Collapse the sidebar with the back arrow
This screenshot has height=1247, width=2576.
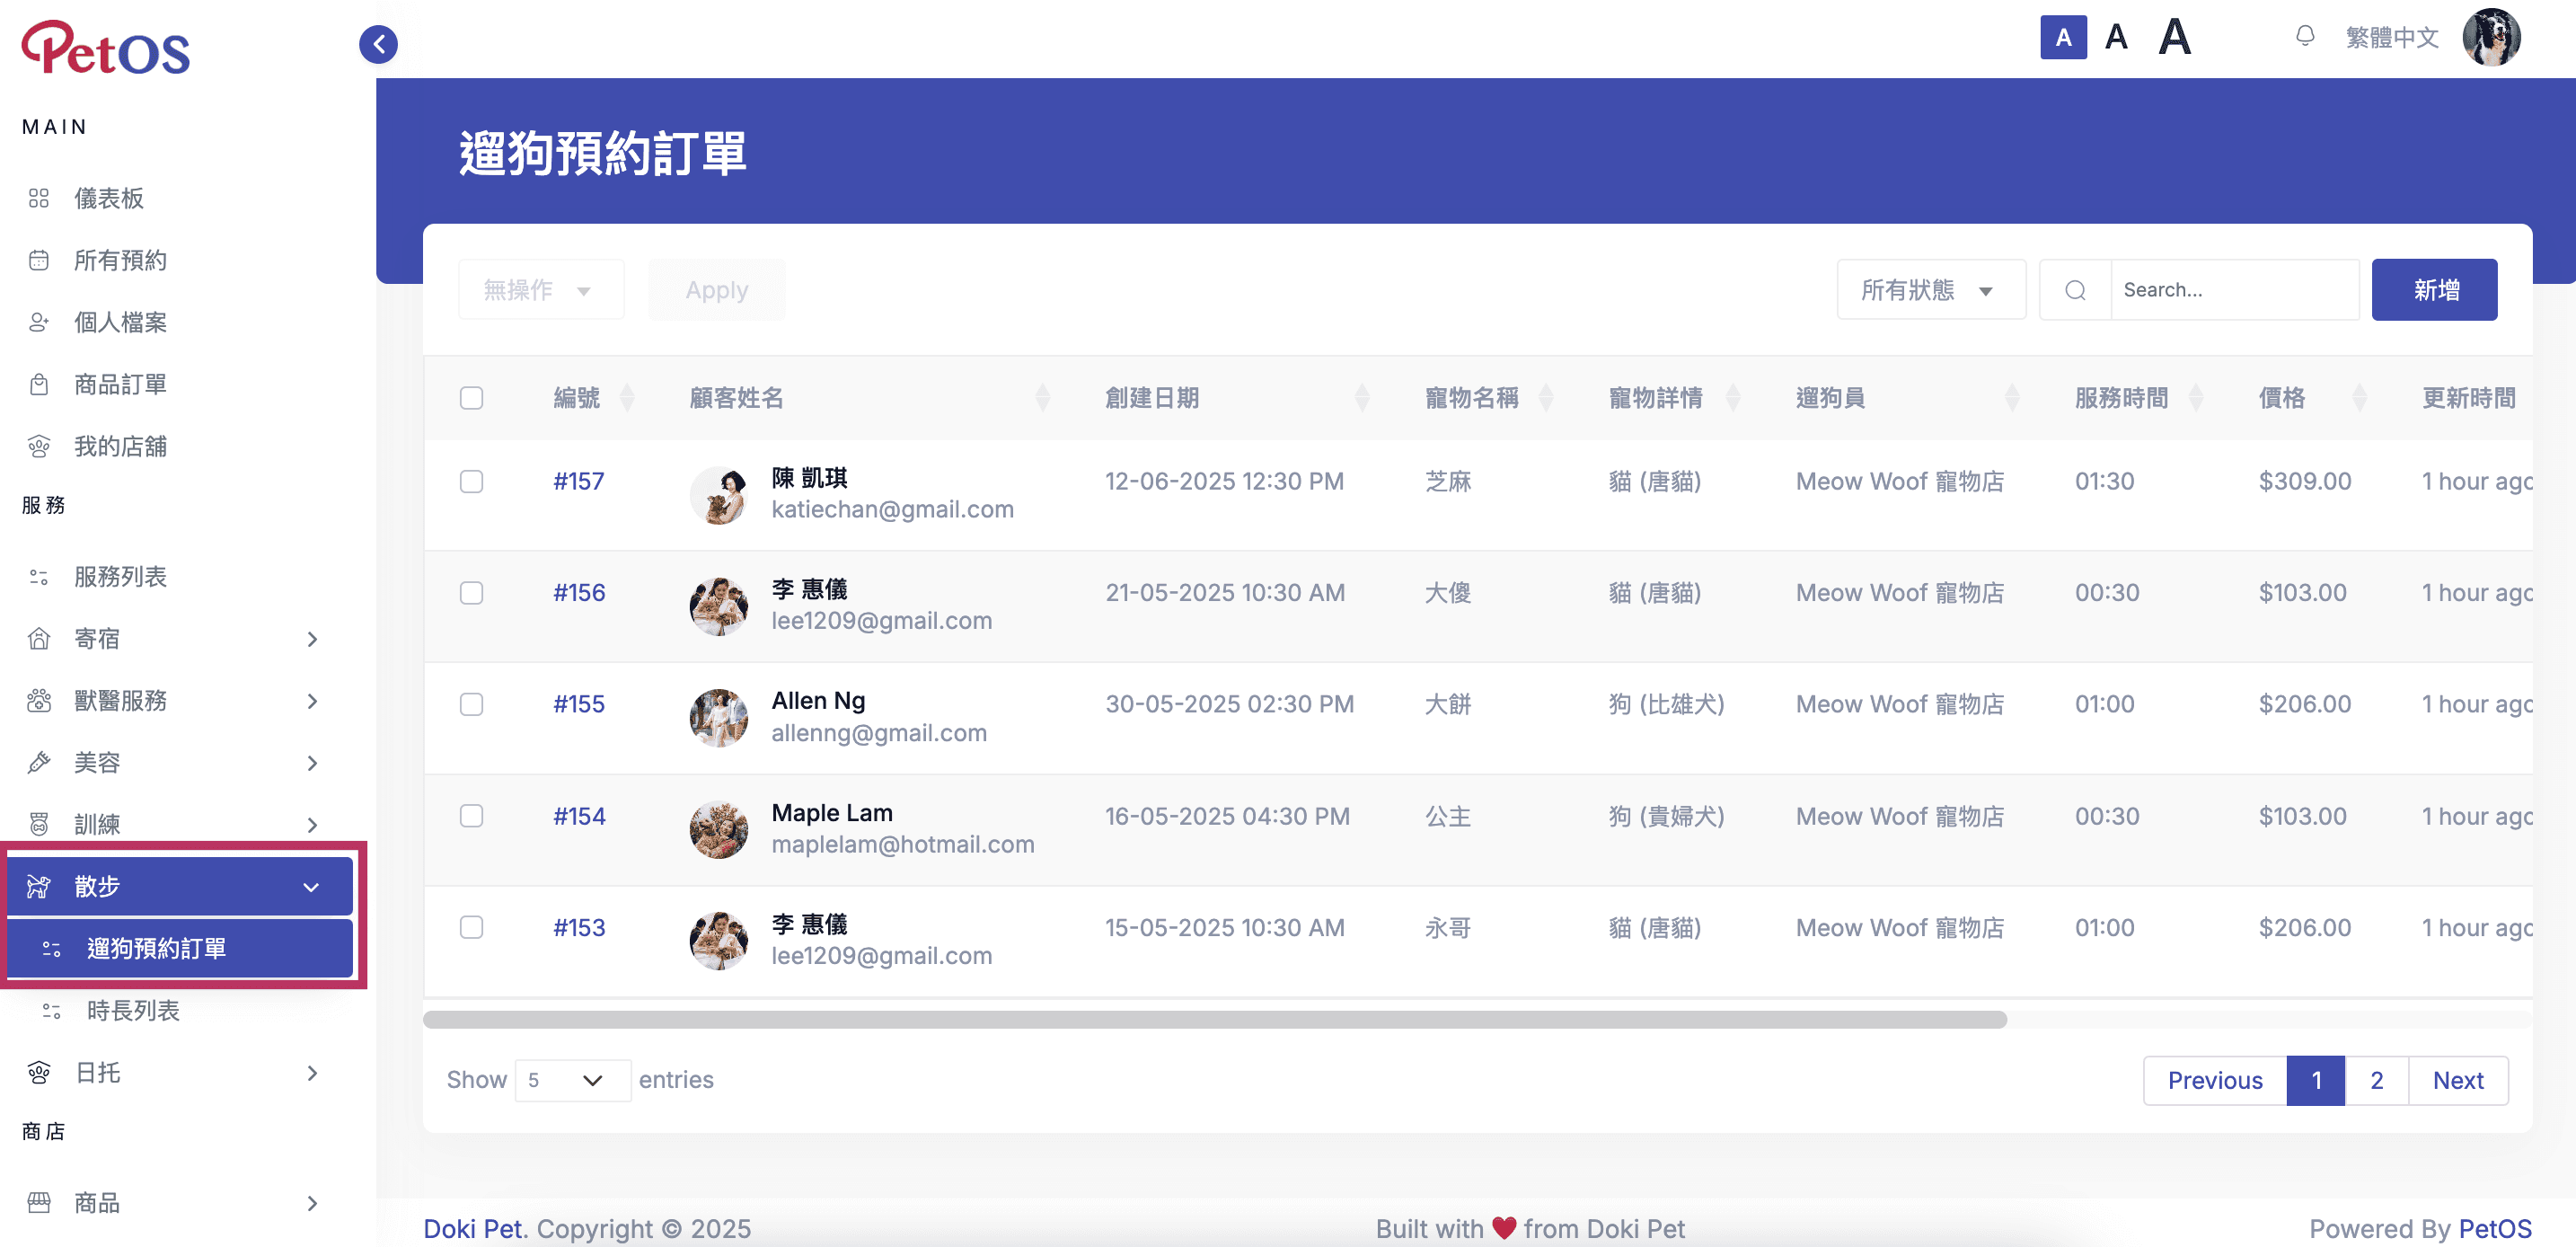tap(378, 44)
